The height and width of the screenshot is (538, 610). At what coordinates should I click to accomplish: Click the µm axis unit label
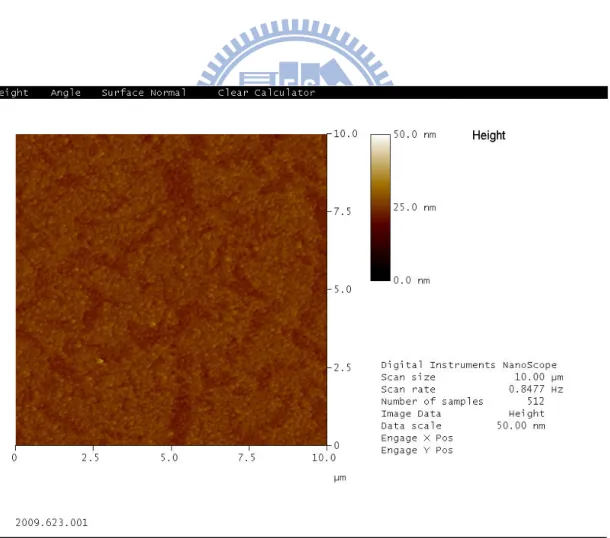click(x=340, y=478)
